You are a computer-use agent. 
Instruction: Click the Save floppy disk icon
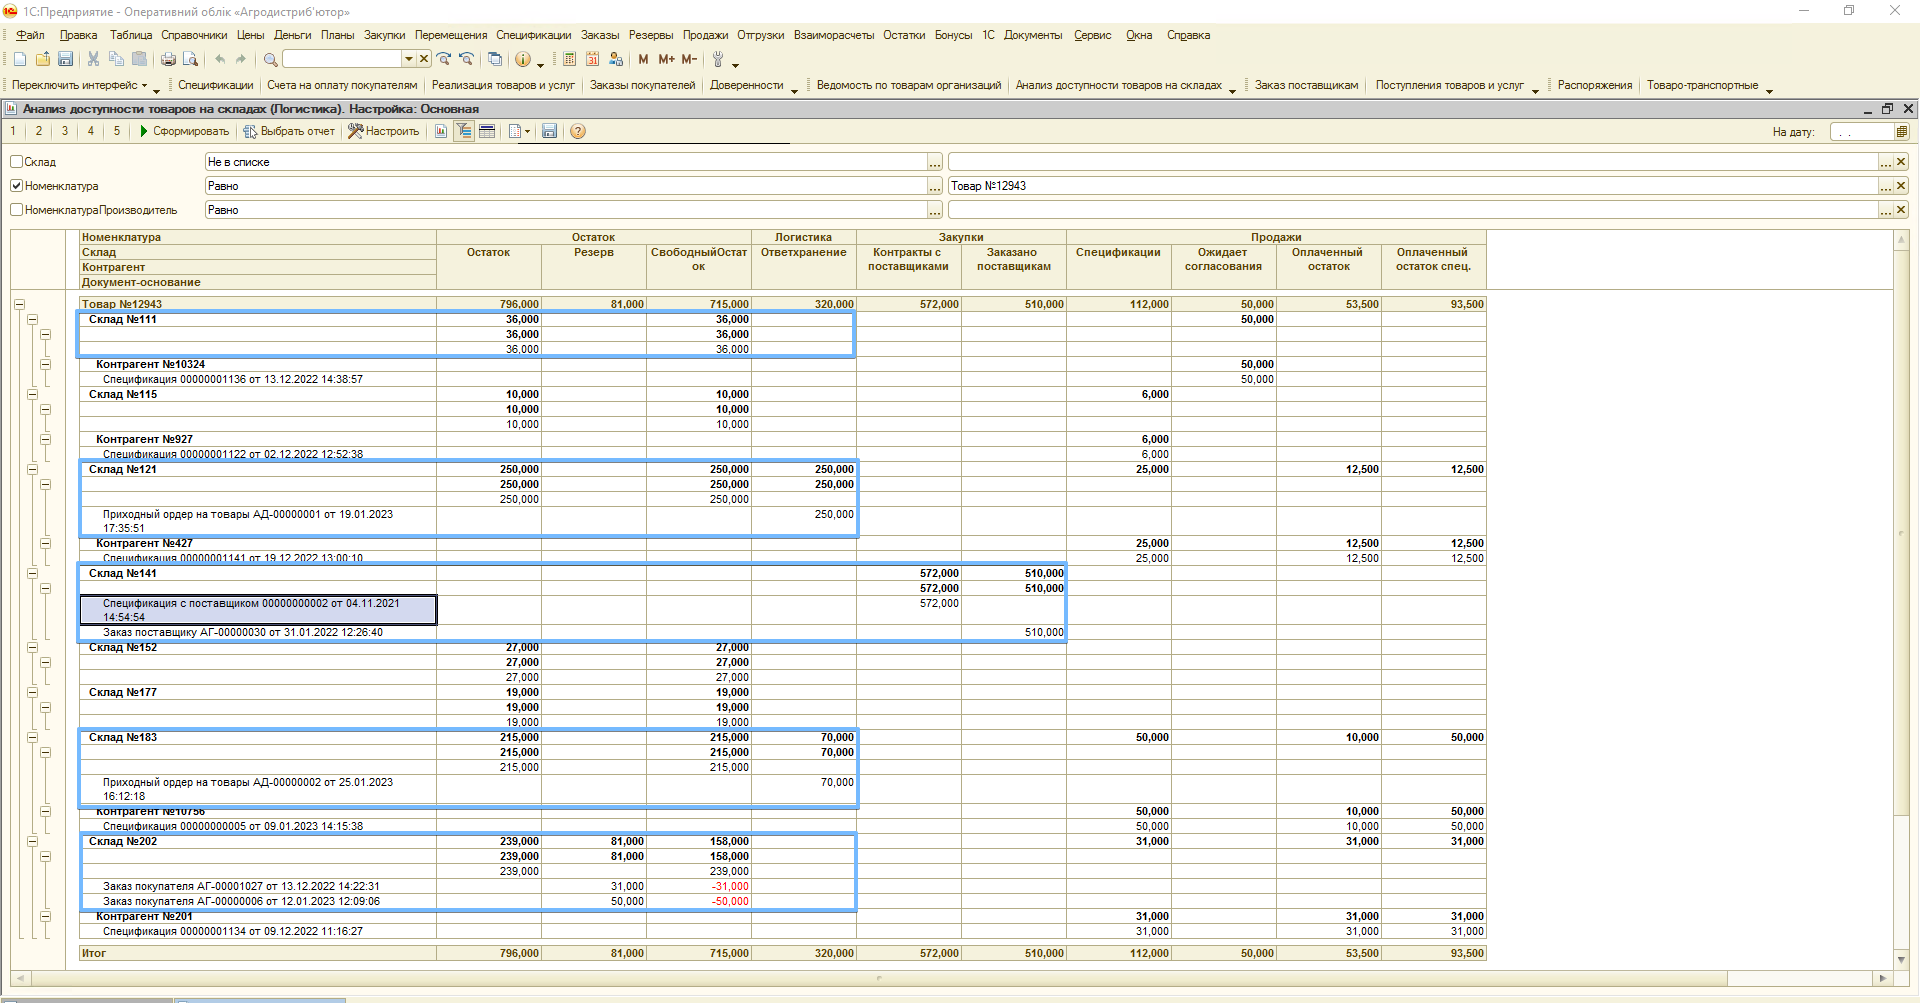click(x=66, y=60)
